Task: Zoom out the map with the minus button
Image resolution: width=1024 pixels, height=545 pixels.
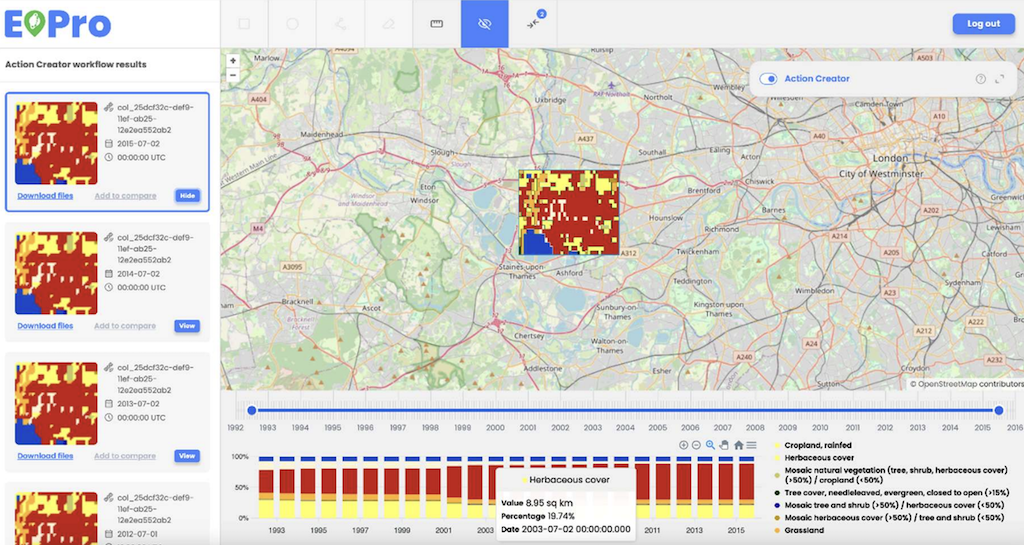Action: point(233,75)
